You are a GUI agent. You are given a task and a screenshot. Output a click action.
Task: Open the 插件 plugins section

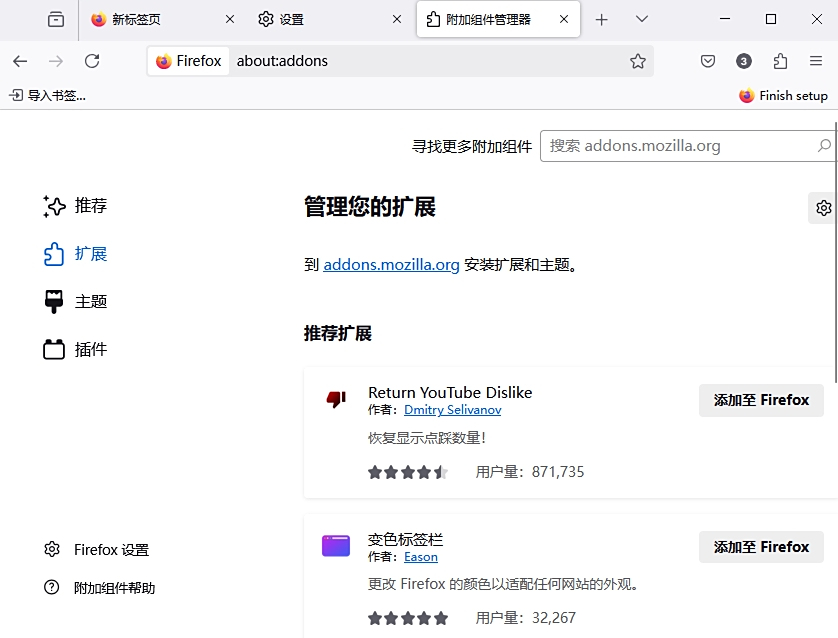88,349
